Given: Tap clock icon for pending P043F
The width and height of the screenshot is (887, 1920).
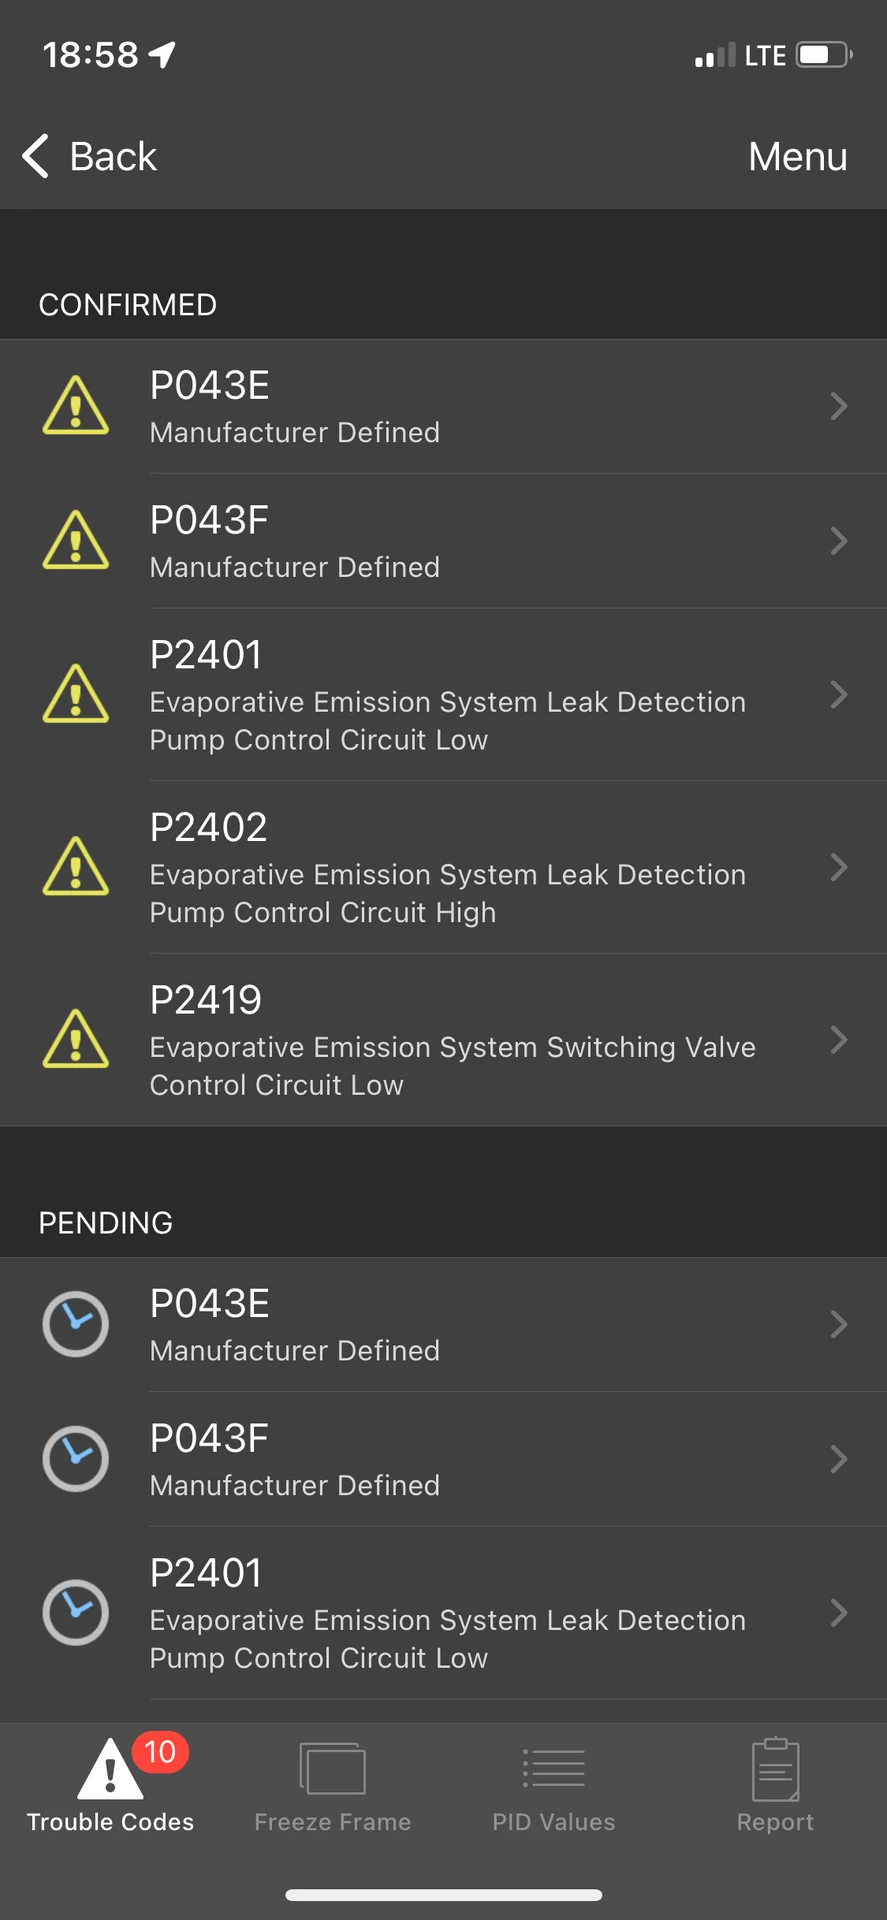Looking at the screenshot, I should (76, 1459).
